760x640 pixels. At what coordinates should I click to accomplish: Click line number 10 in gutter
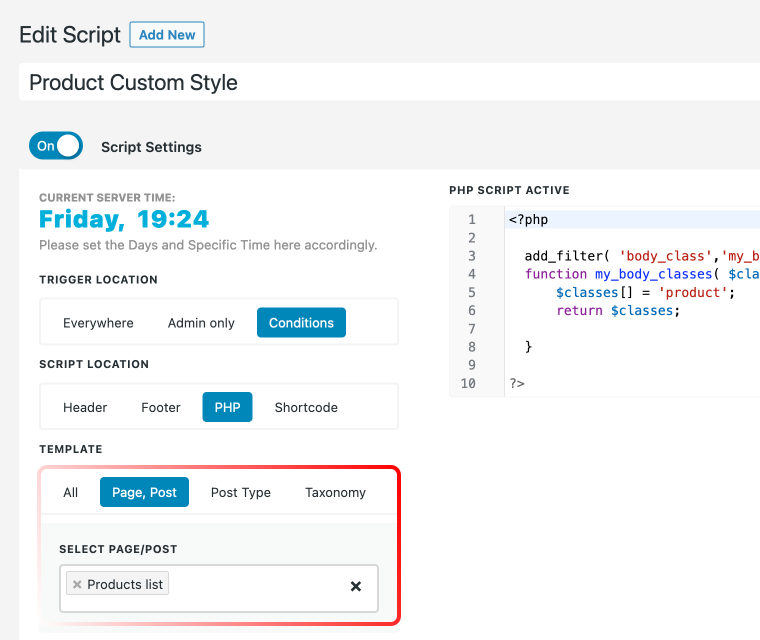[468, 384]
